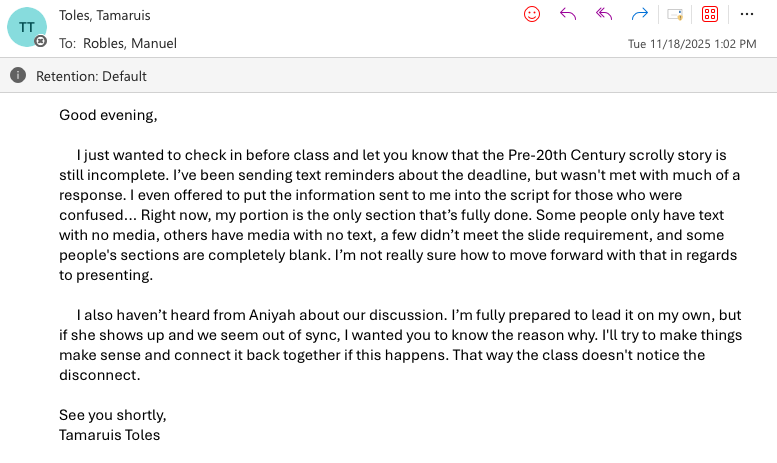Viewport: 777px width, 463px height.
Task: Reply to the sender
Action: coord(568,14)
